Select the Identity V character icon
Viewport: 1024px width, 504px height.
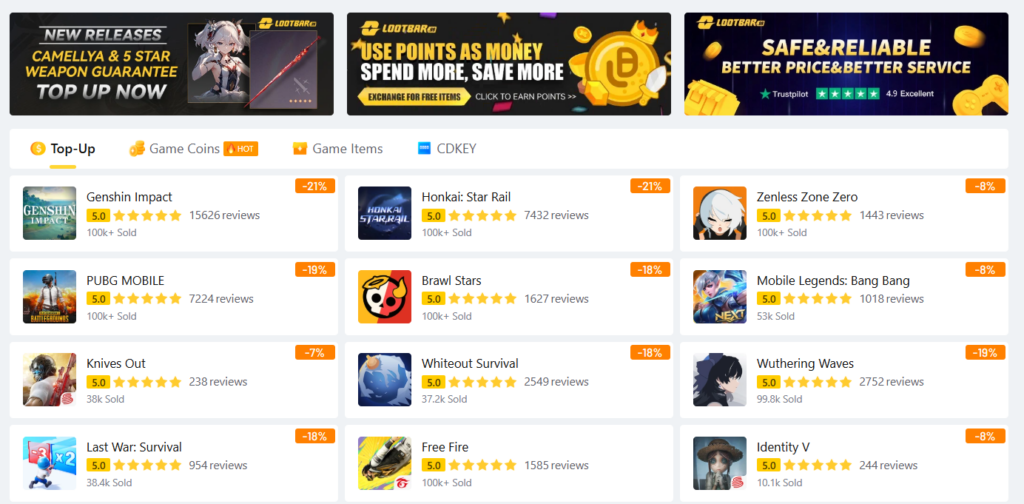(x=720, y=464)
